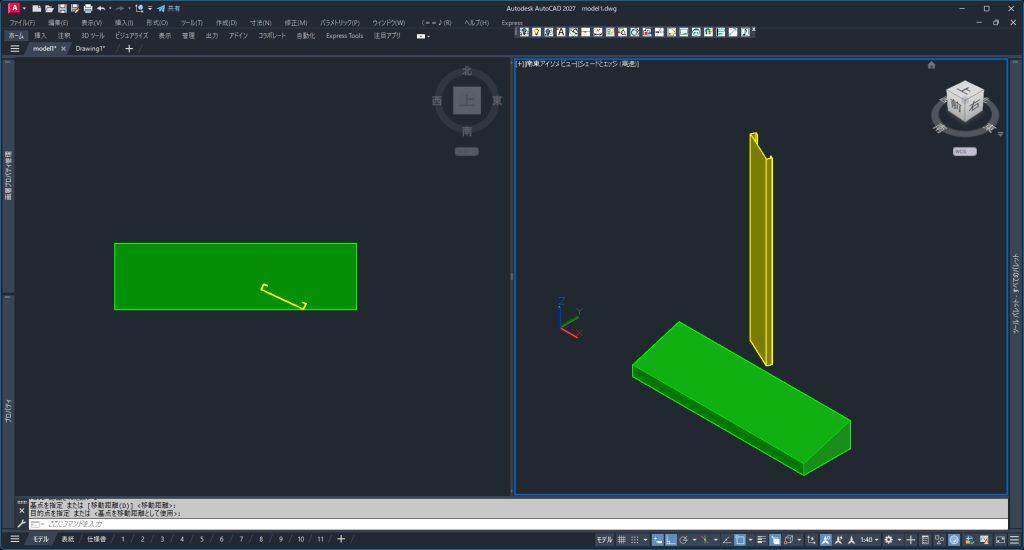Click the 共有 share button

pos(168,8)
